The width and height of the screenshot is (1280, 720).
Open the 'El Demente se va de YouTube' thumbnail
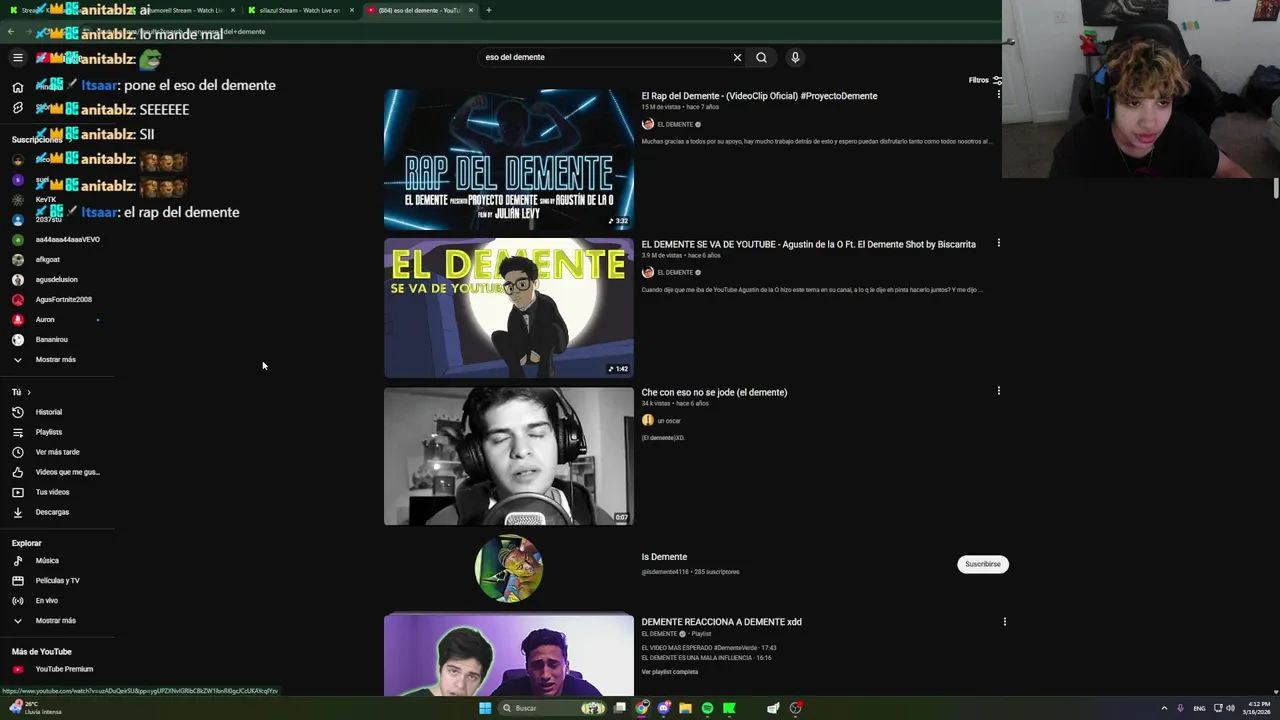(508, 308)
